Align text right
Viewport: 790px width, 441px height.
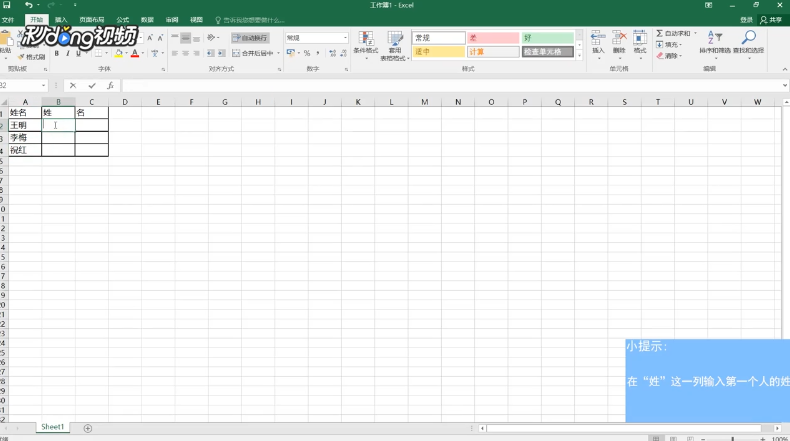click(196, 53)
